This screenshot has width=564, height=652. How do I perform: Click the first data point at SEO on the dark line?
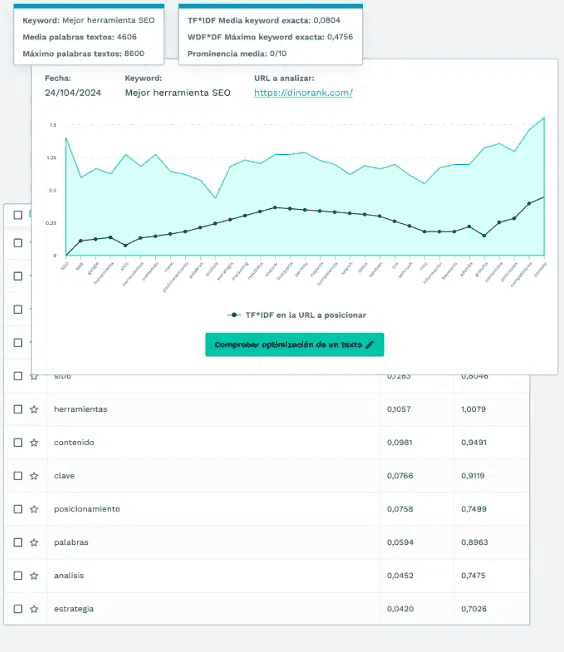pos(66,255)
